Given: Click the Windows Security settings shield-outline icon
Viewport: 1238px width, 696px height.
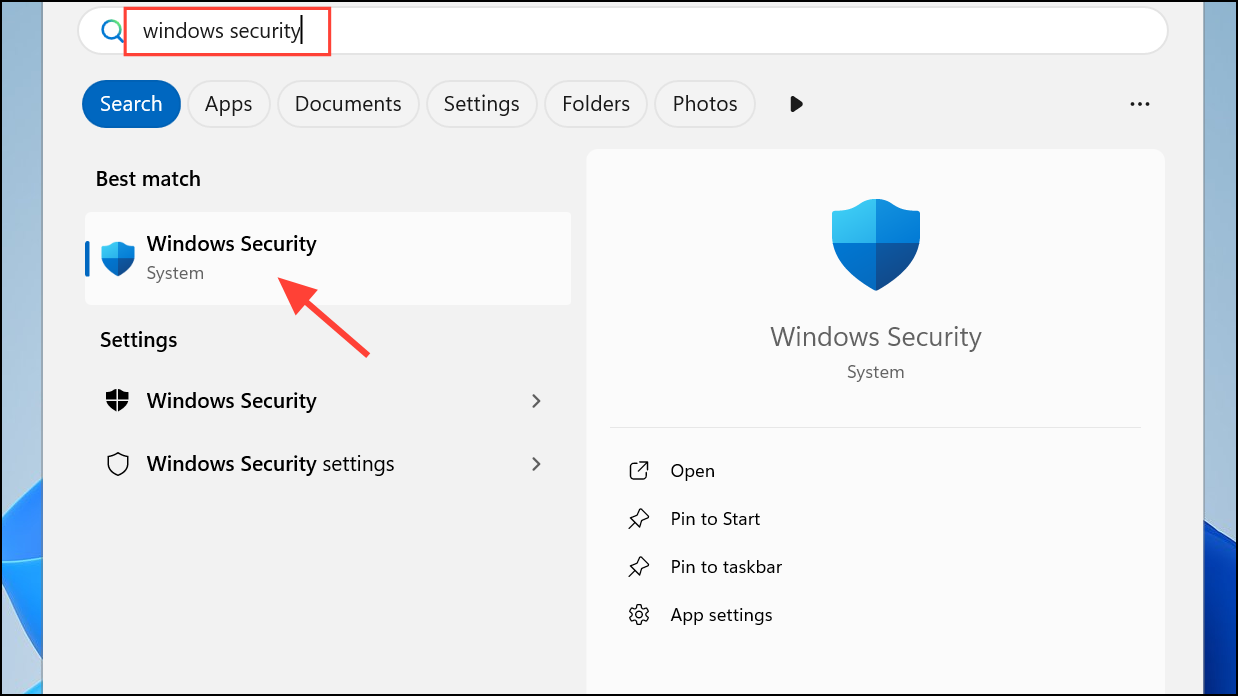Looking at the screenshot, I should click(x=117, y=463).
